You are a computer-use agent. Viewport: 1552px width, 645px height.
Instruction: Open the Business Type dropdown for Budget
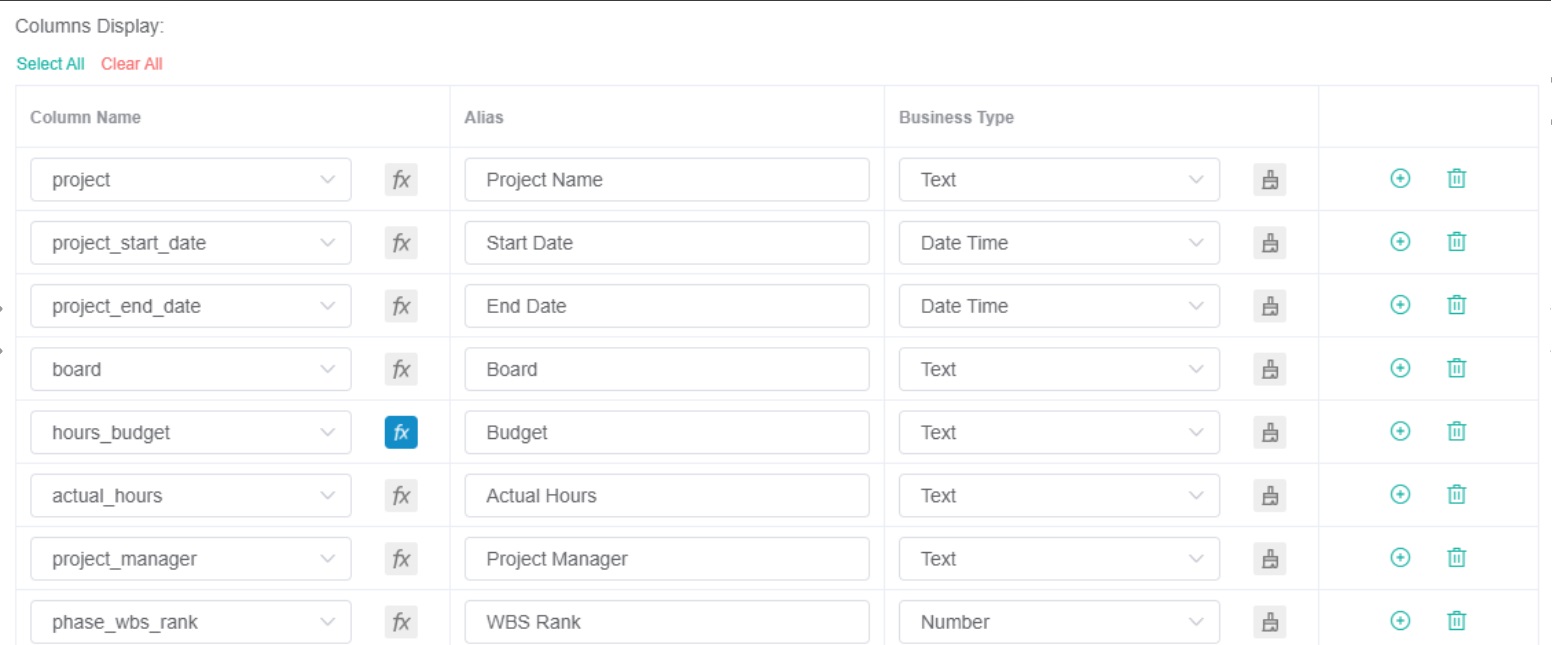[x=1059, y=432]
